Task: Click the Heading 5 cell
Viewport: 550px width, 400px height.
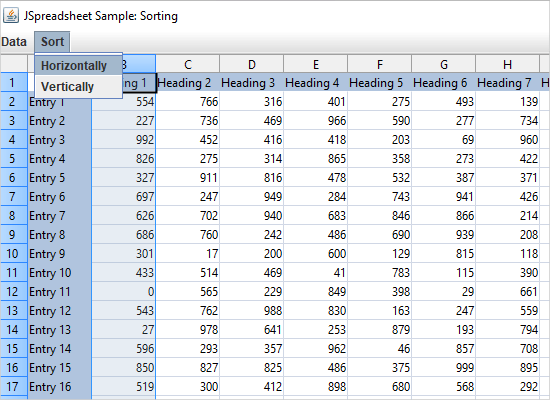Action: 380,83
